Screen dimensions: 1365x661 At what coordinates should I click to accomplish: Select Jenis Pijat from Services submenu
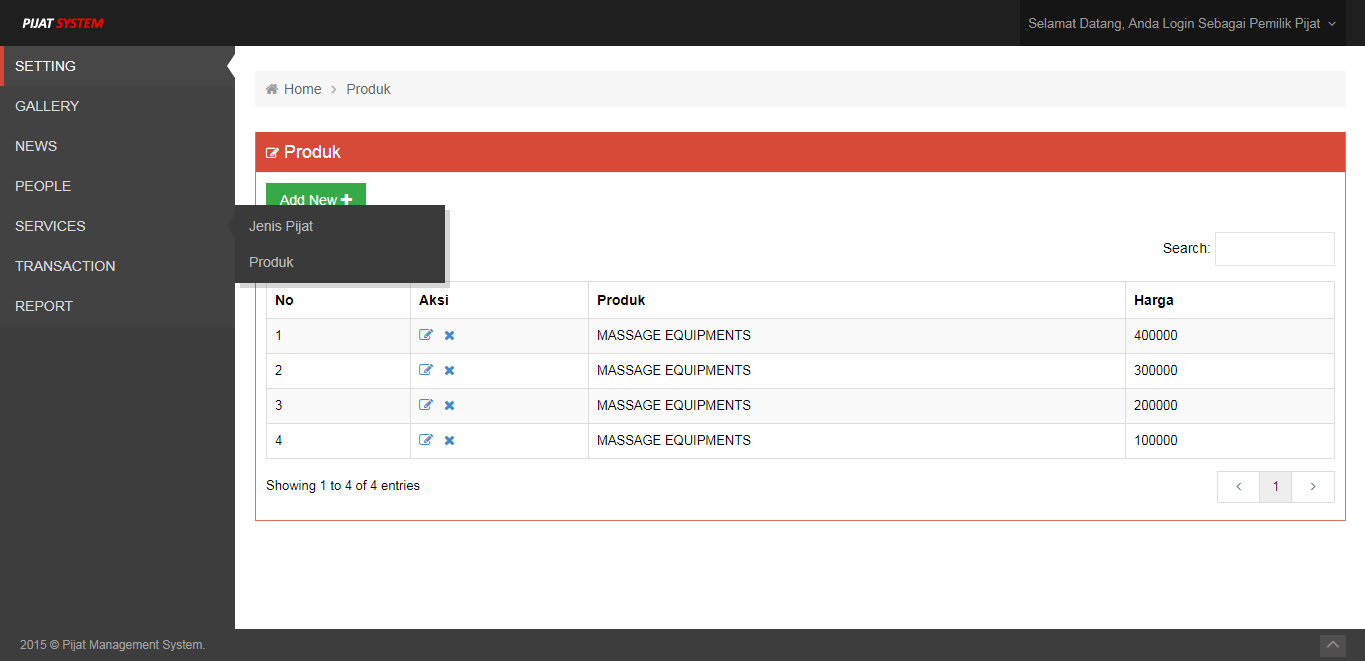pos(281,226)
